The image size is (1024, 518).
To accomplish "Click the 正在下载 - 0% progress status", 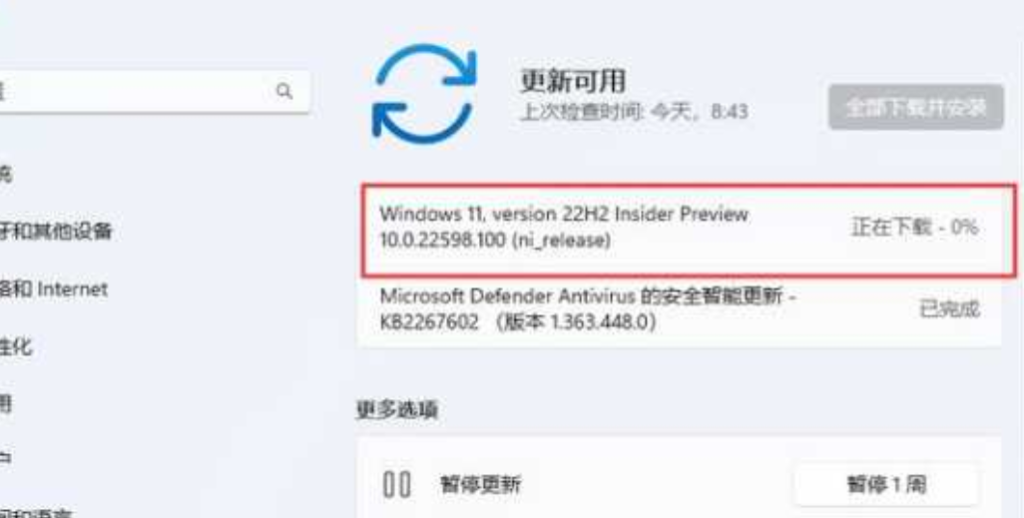I will tap(914, 227).
